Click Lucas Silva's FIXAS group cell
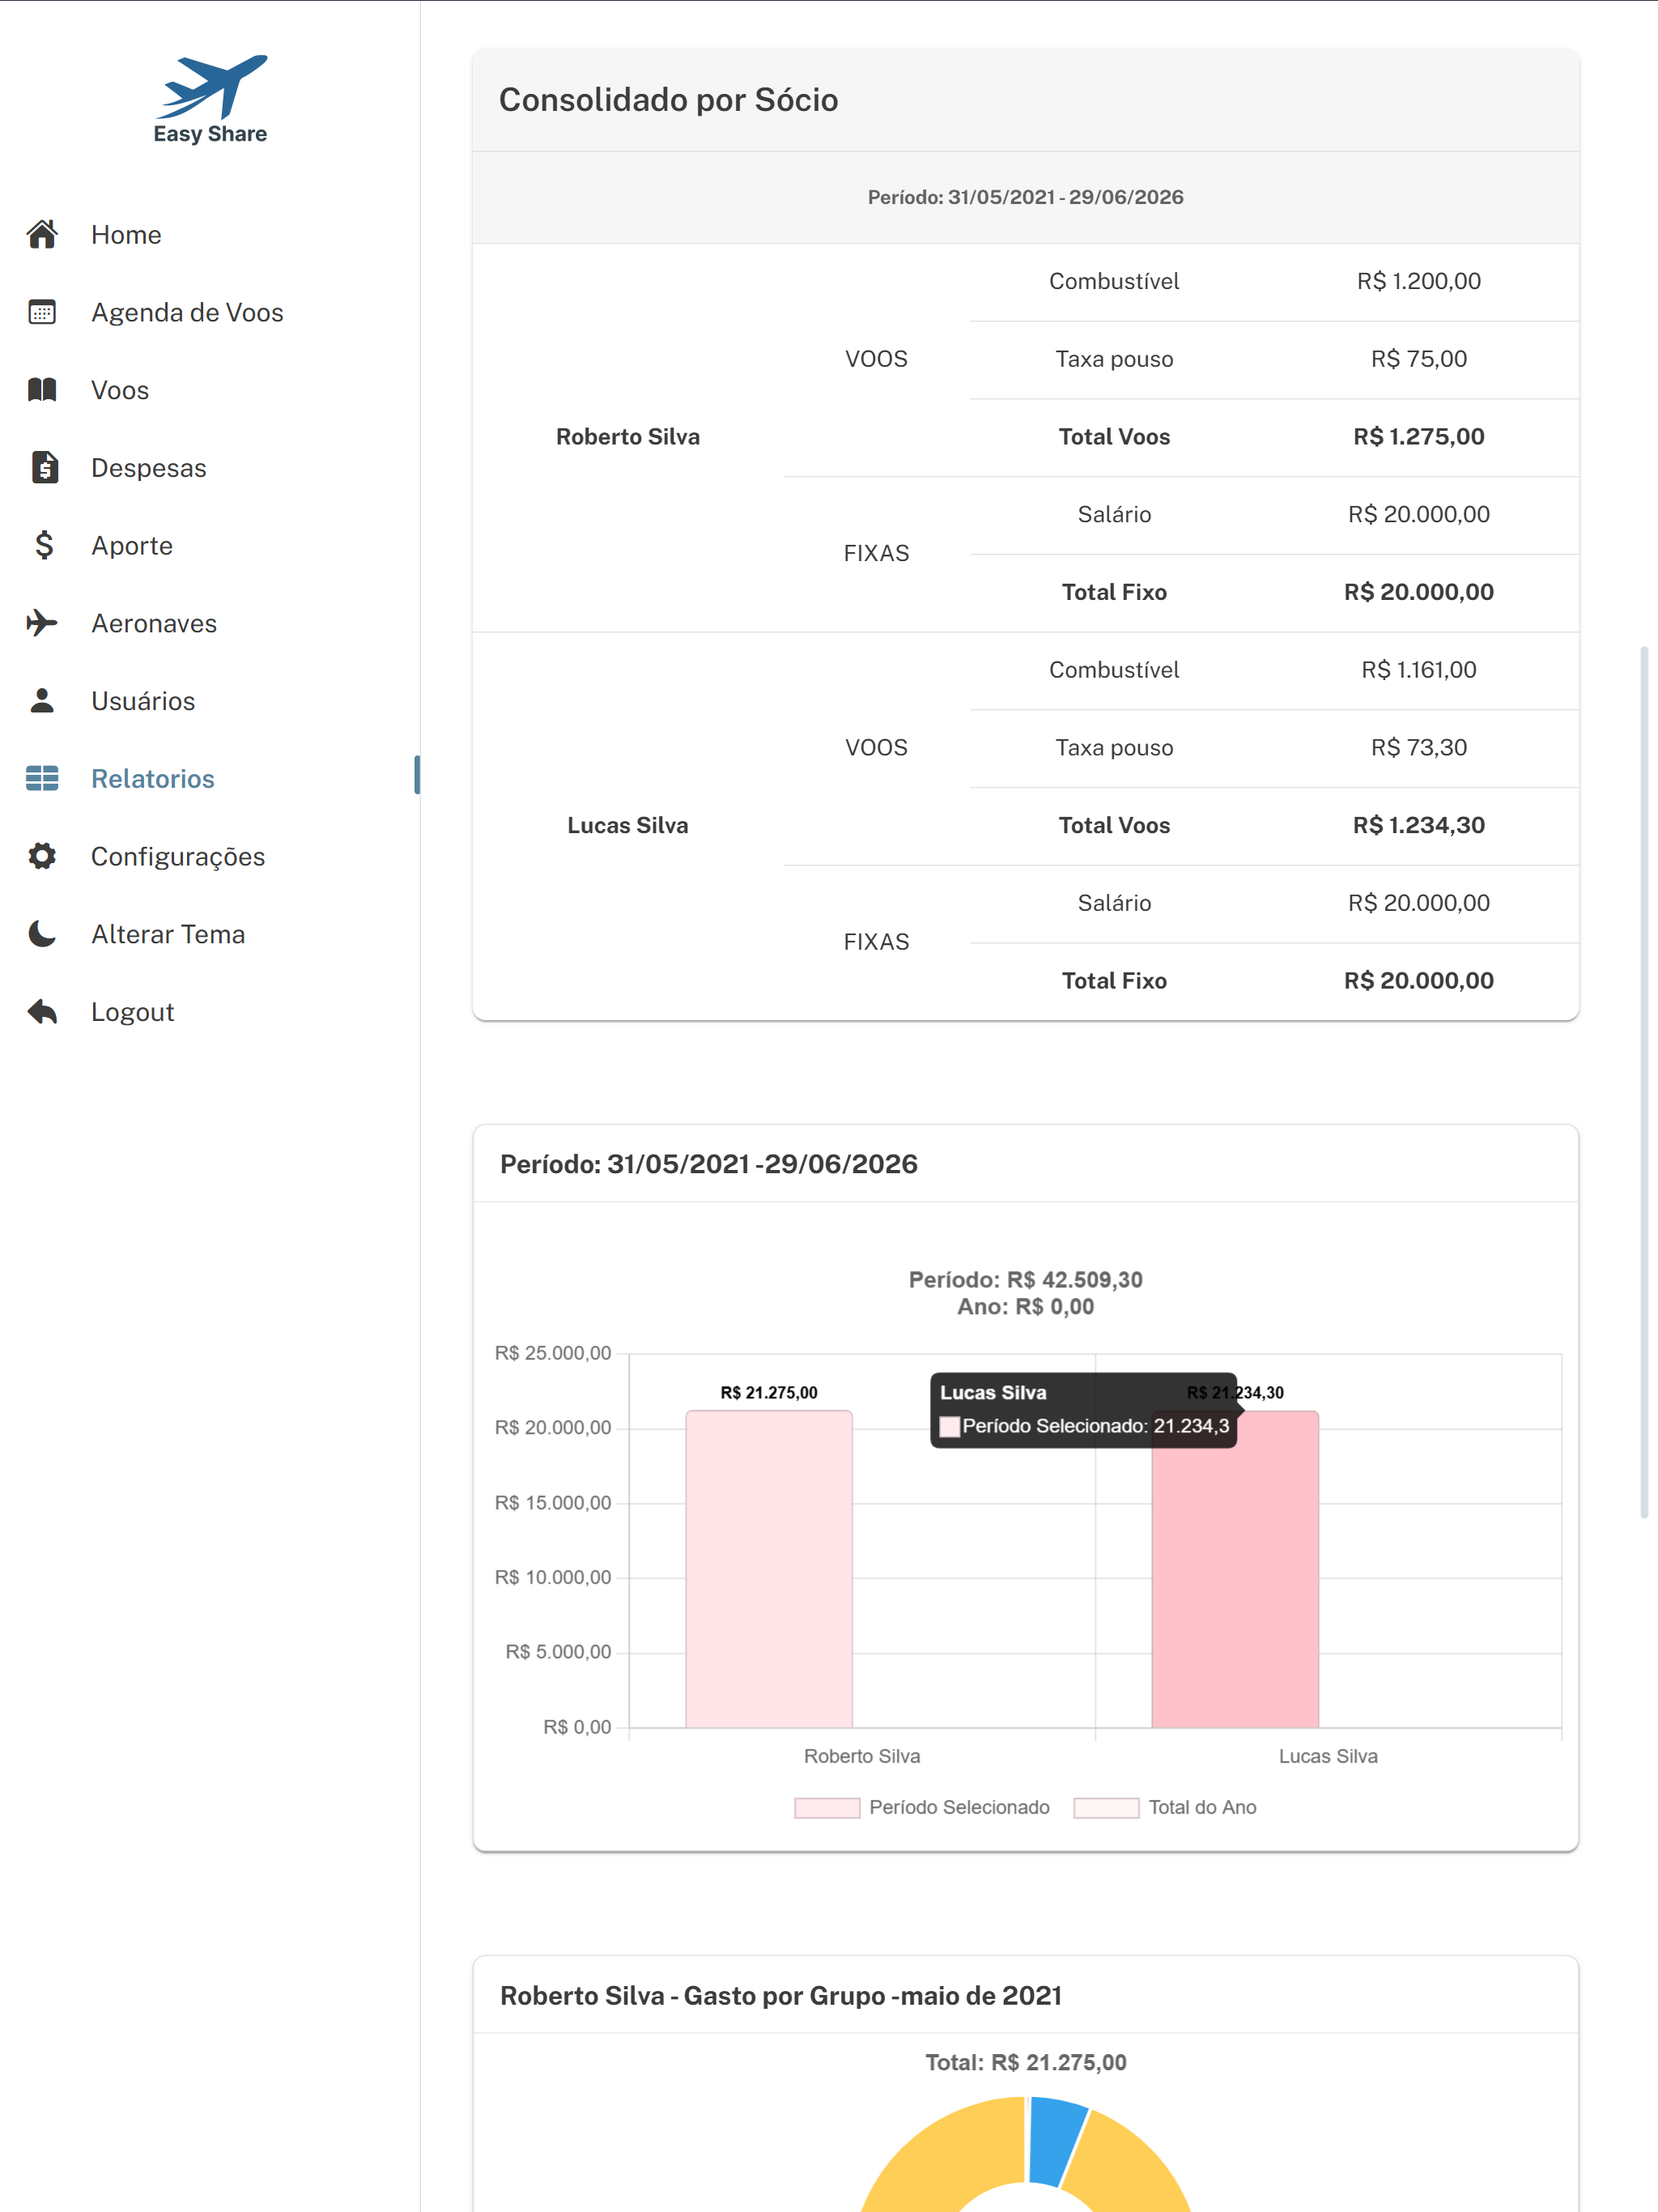The image size is (1658, 2212). 876,942
